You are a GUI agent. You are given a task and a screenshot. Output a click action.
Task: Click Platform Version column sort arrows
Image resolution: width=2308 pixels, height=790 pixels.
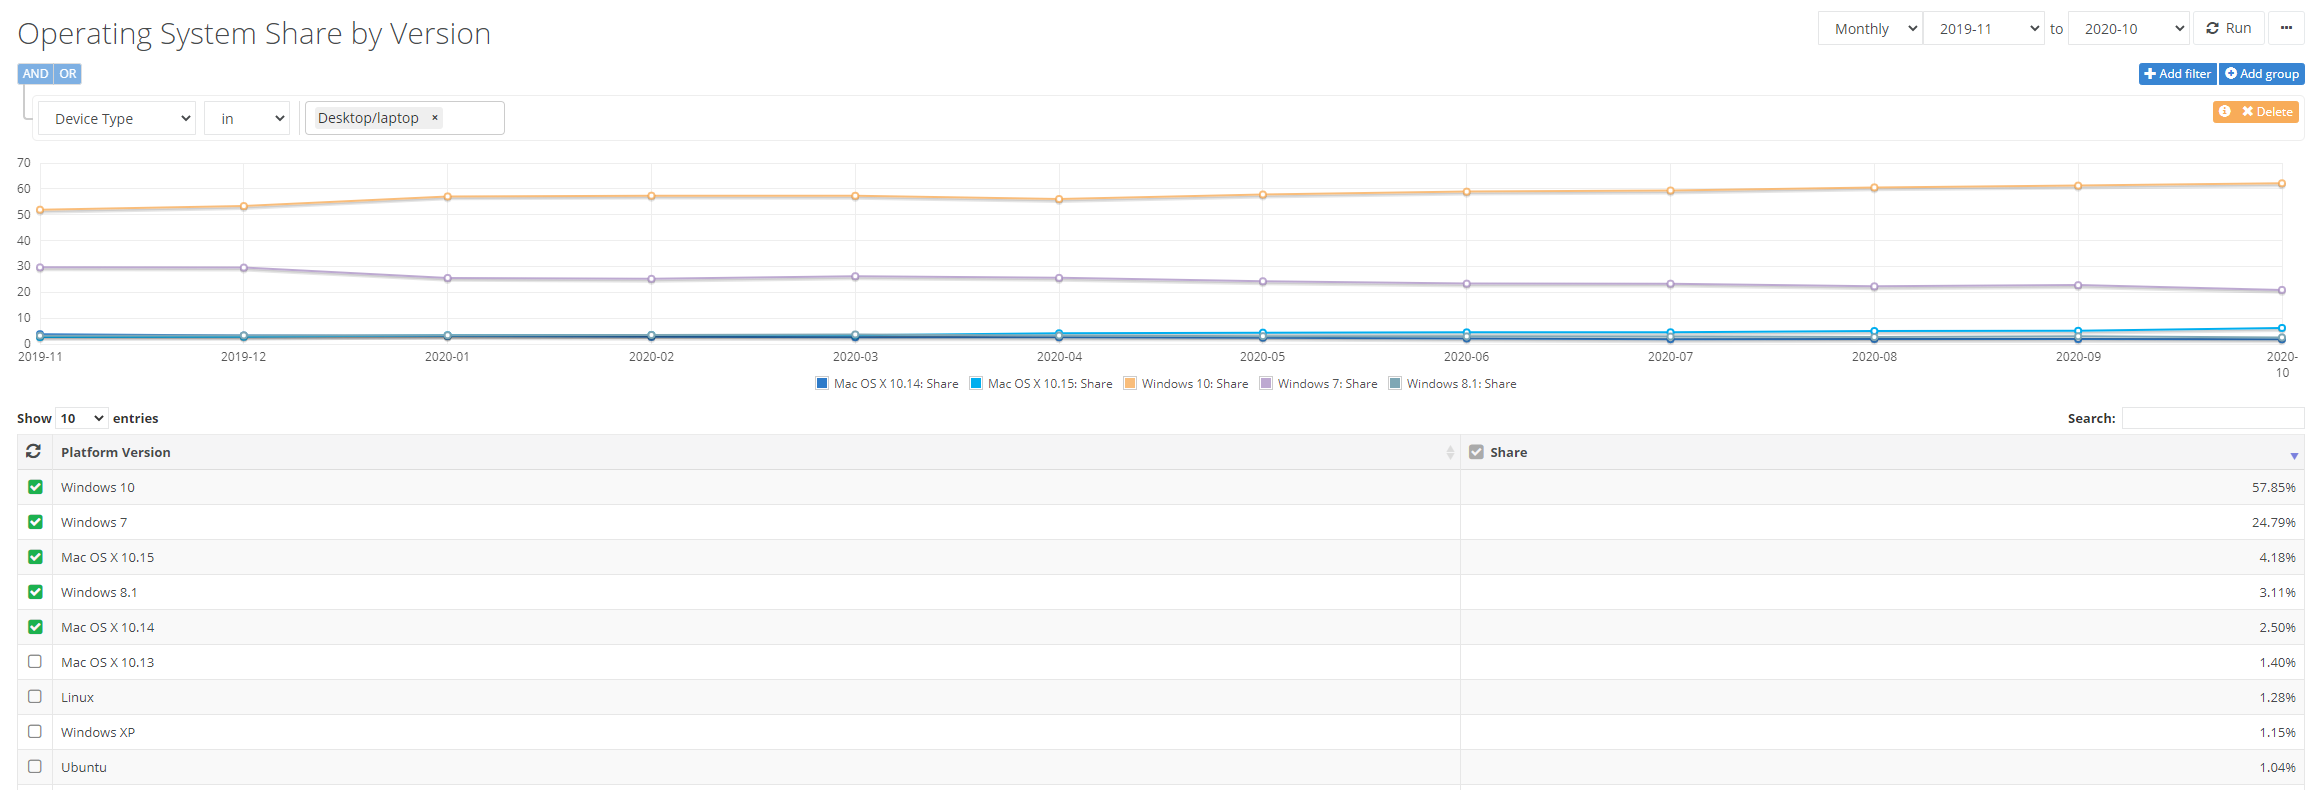pos(1449,453)
